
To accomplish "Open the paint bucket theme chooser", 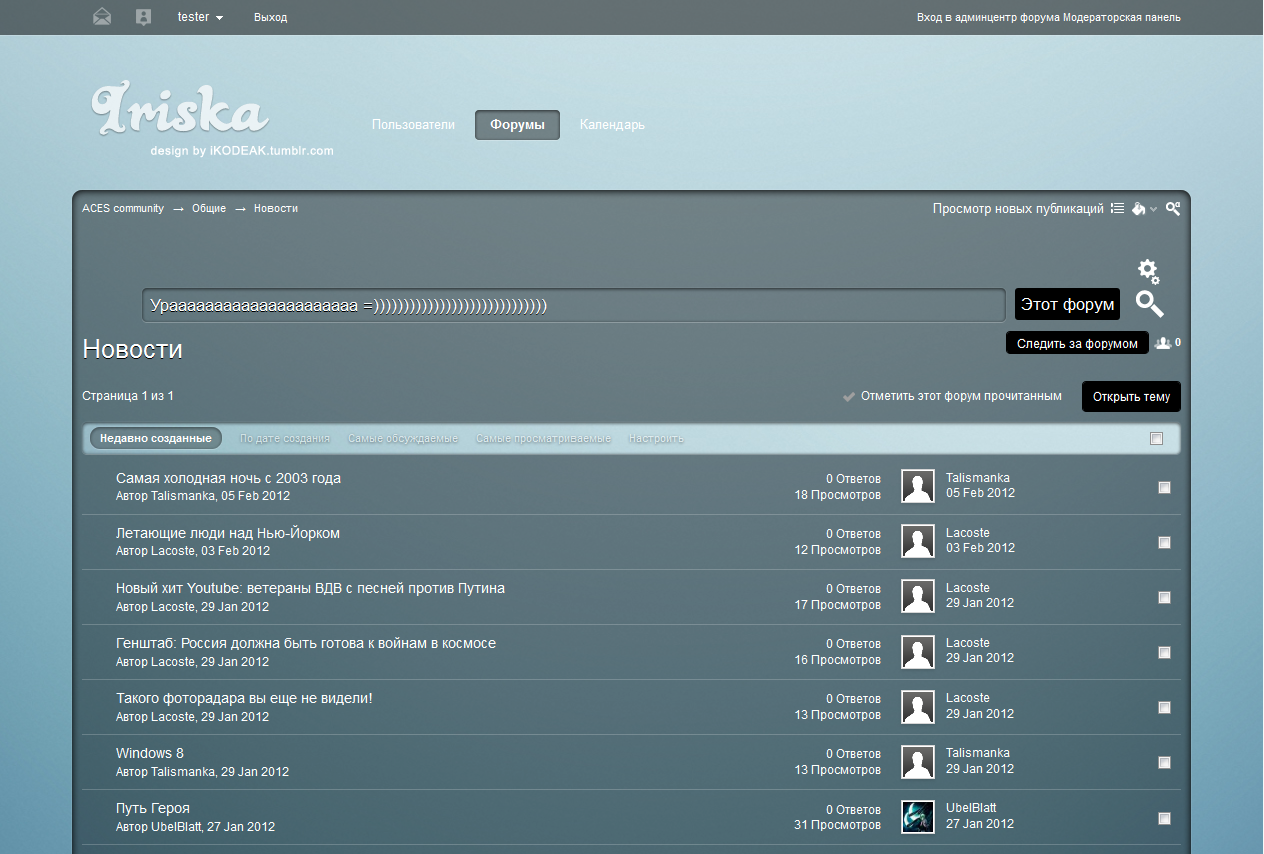I will click(x=1139, y=209).
